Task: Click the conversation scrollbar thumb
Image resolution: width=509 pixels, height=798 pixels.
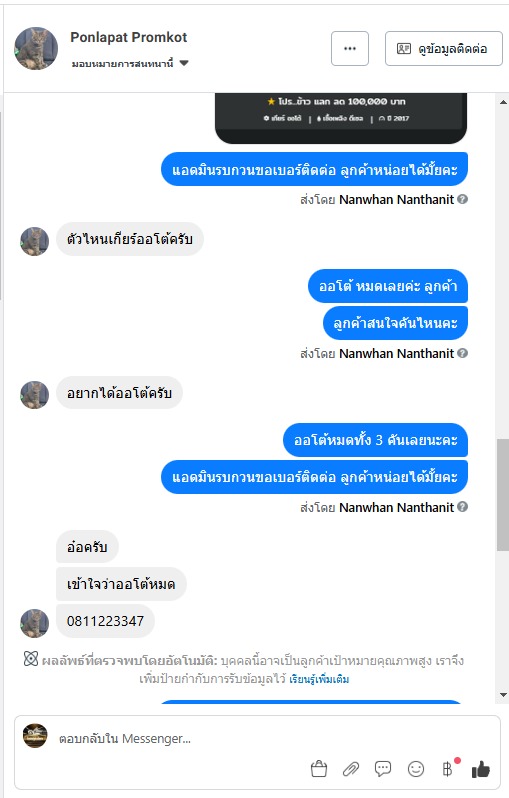Action: [503, 495]
